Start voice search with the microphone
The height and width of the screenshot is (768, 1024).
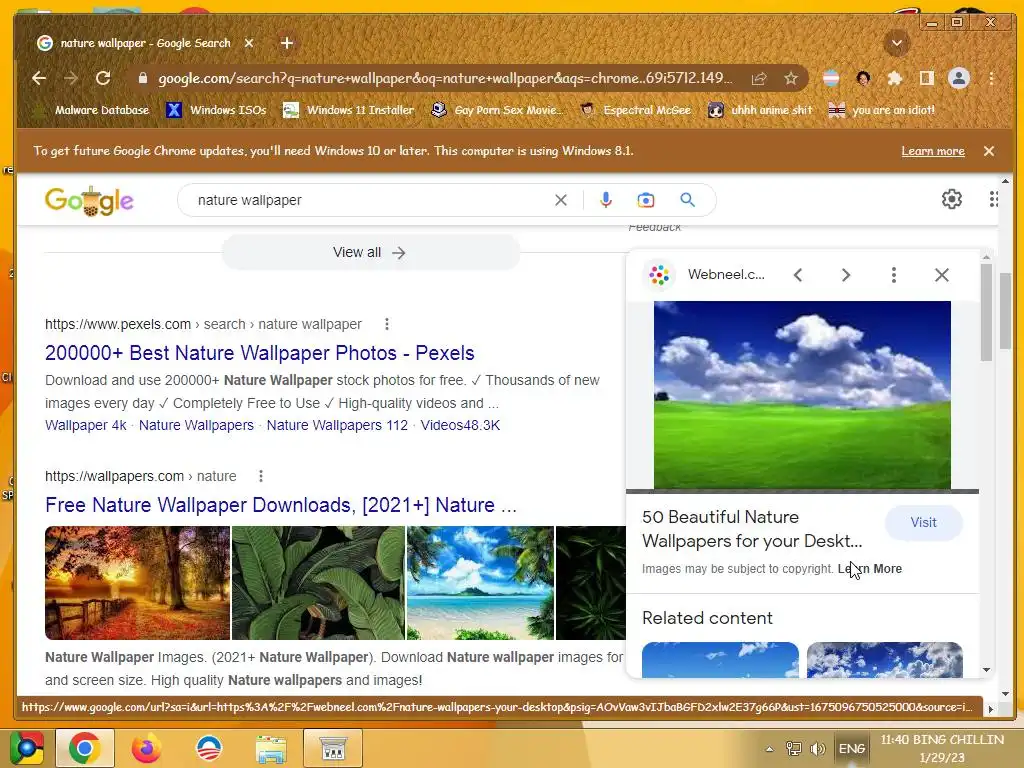tap(606, 200)
